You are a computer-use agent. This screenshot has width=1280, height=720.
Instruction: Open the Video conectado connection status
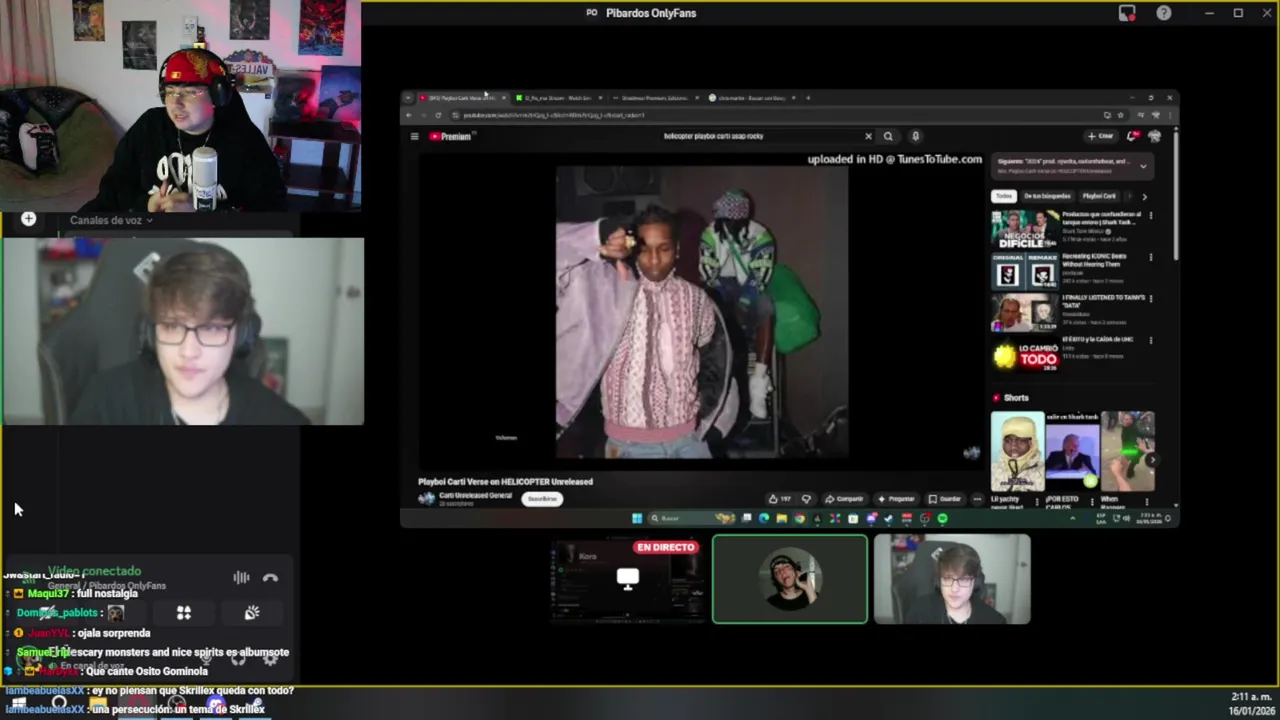pos(94,571)
